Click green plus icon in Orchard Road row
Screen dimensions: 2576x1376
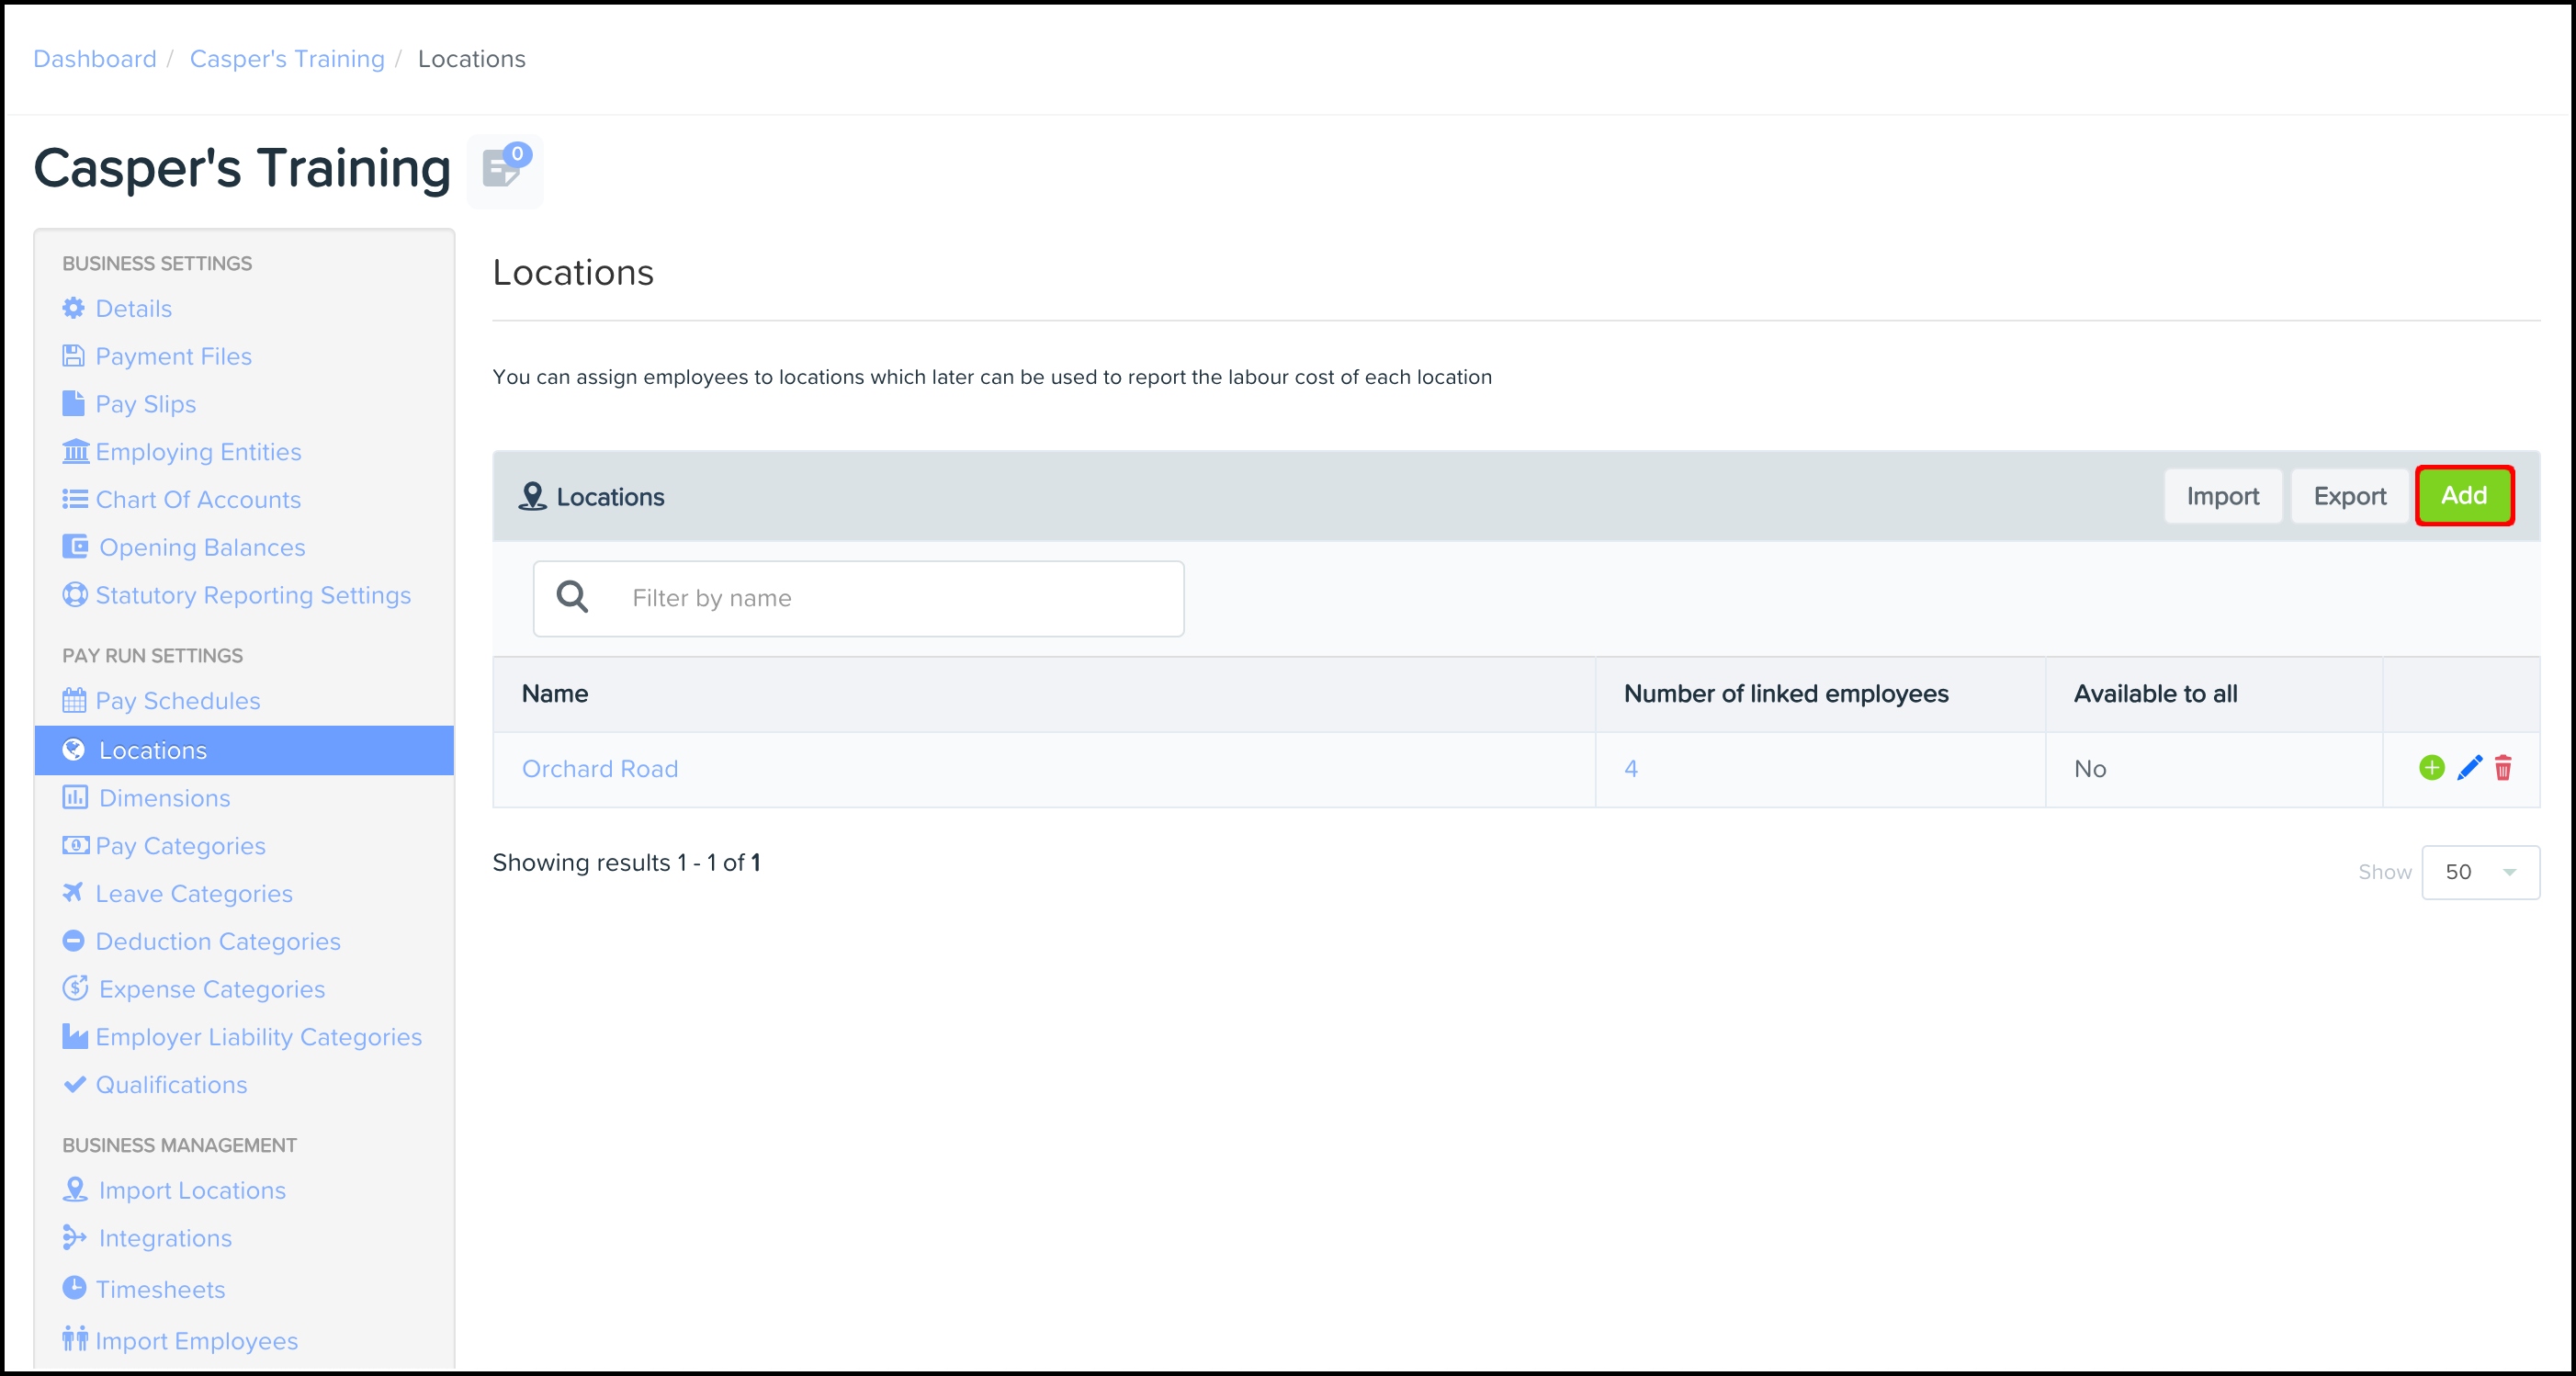pos(2431,768)
